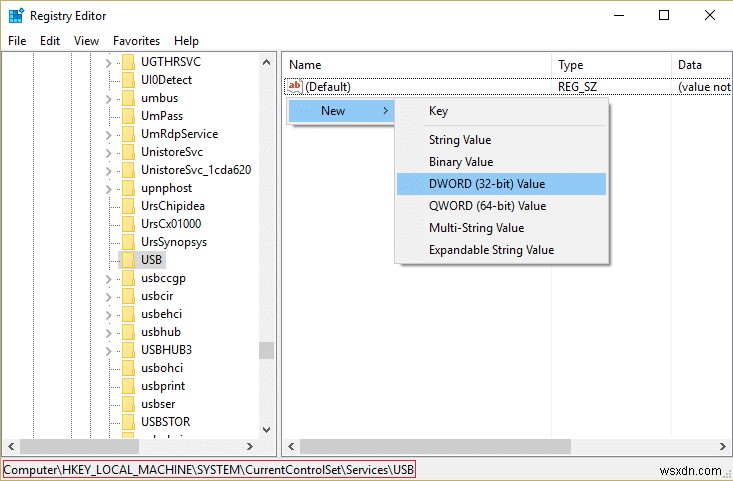Choose Binary Value in the submenu
The image size is (733, 481).
501,162
